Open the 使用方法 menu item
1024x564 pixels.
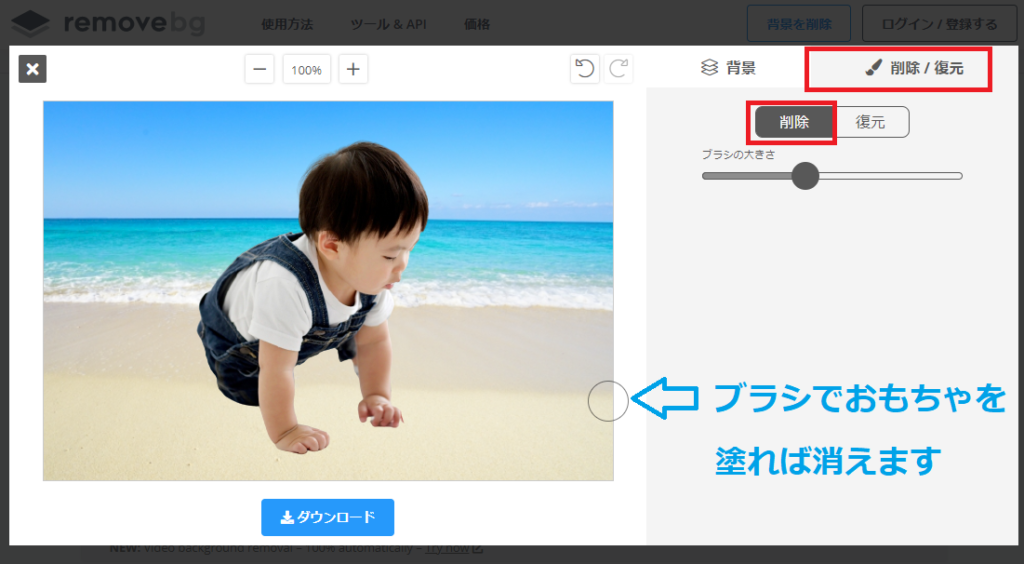tap(287, 24)
